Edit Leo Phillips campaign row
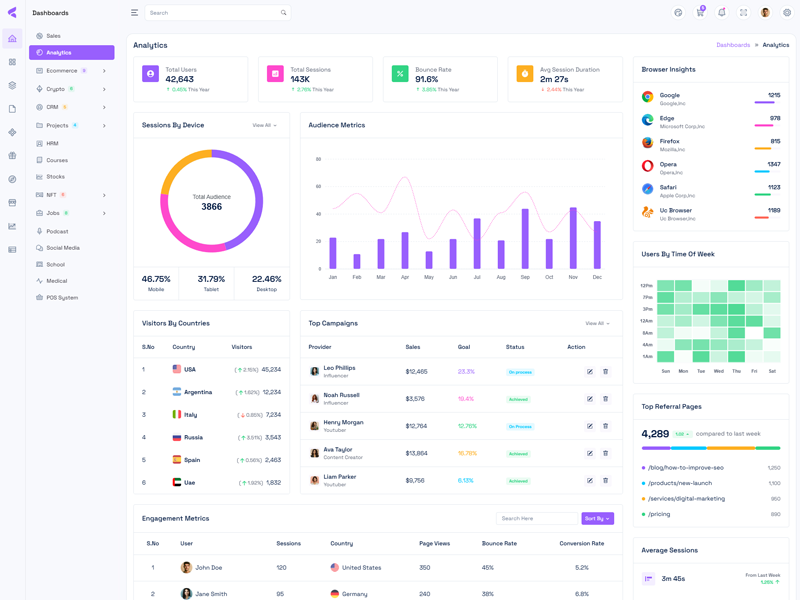 590,372
